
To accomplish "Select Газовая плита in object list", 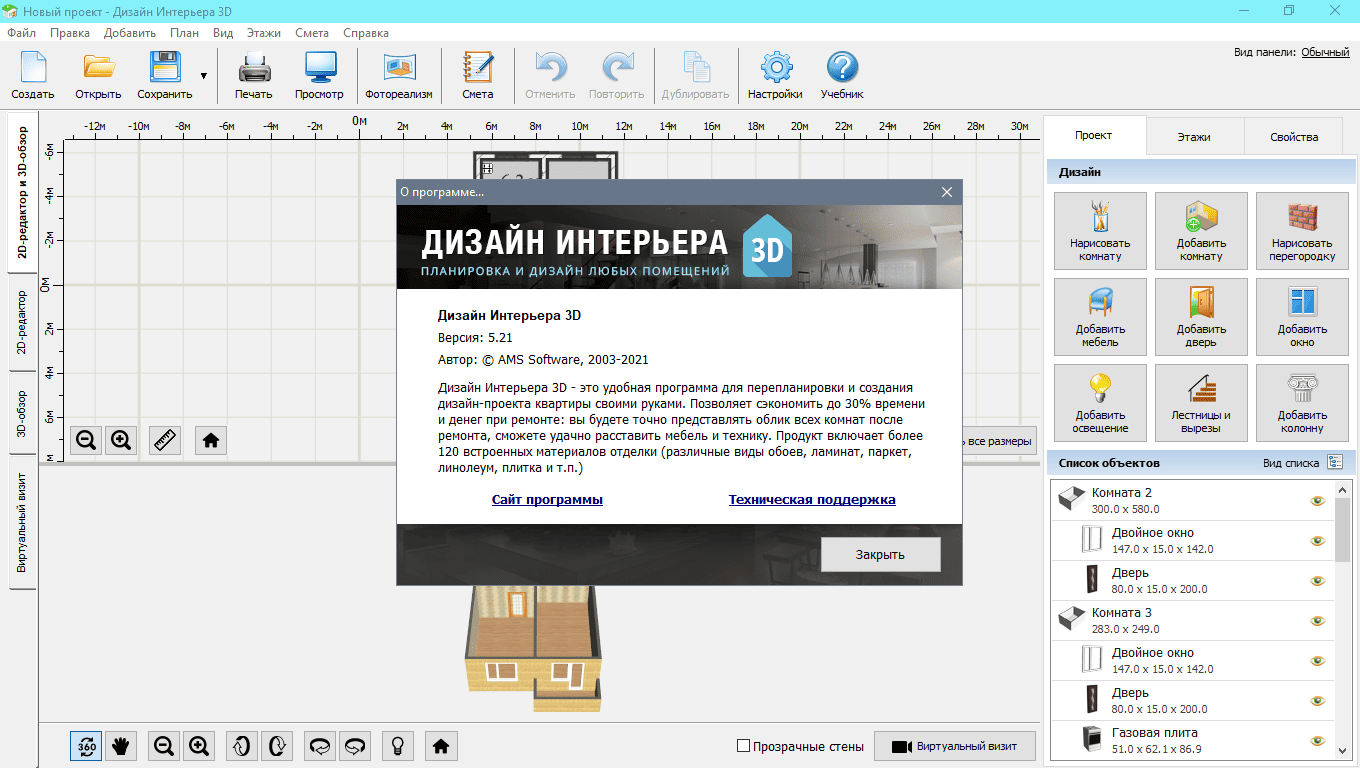I will (1192, 740).
